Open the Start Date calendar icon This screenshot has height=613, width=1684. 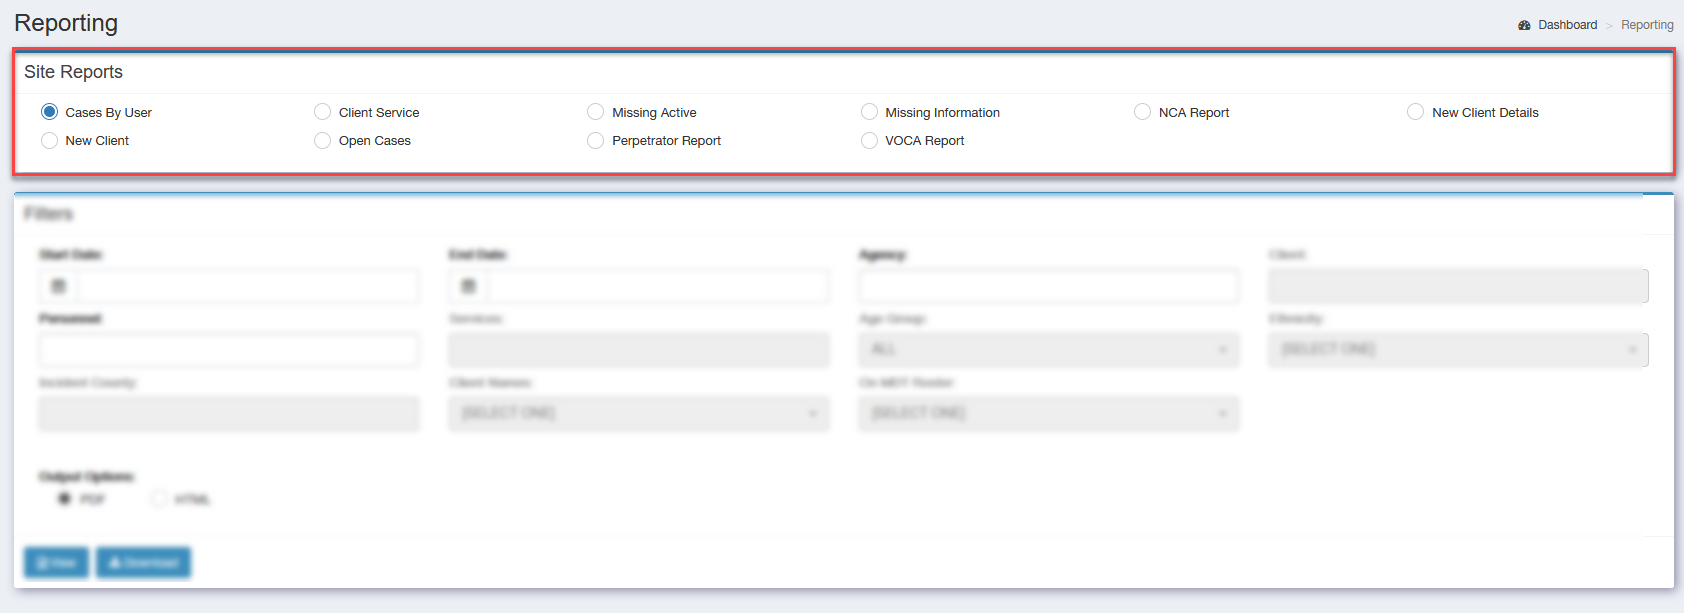click(x=58, y=286)
